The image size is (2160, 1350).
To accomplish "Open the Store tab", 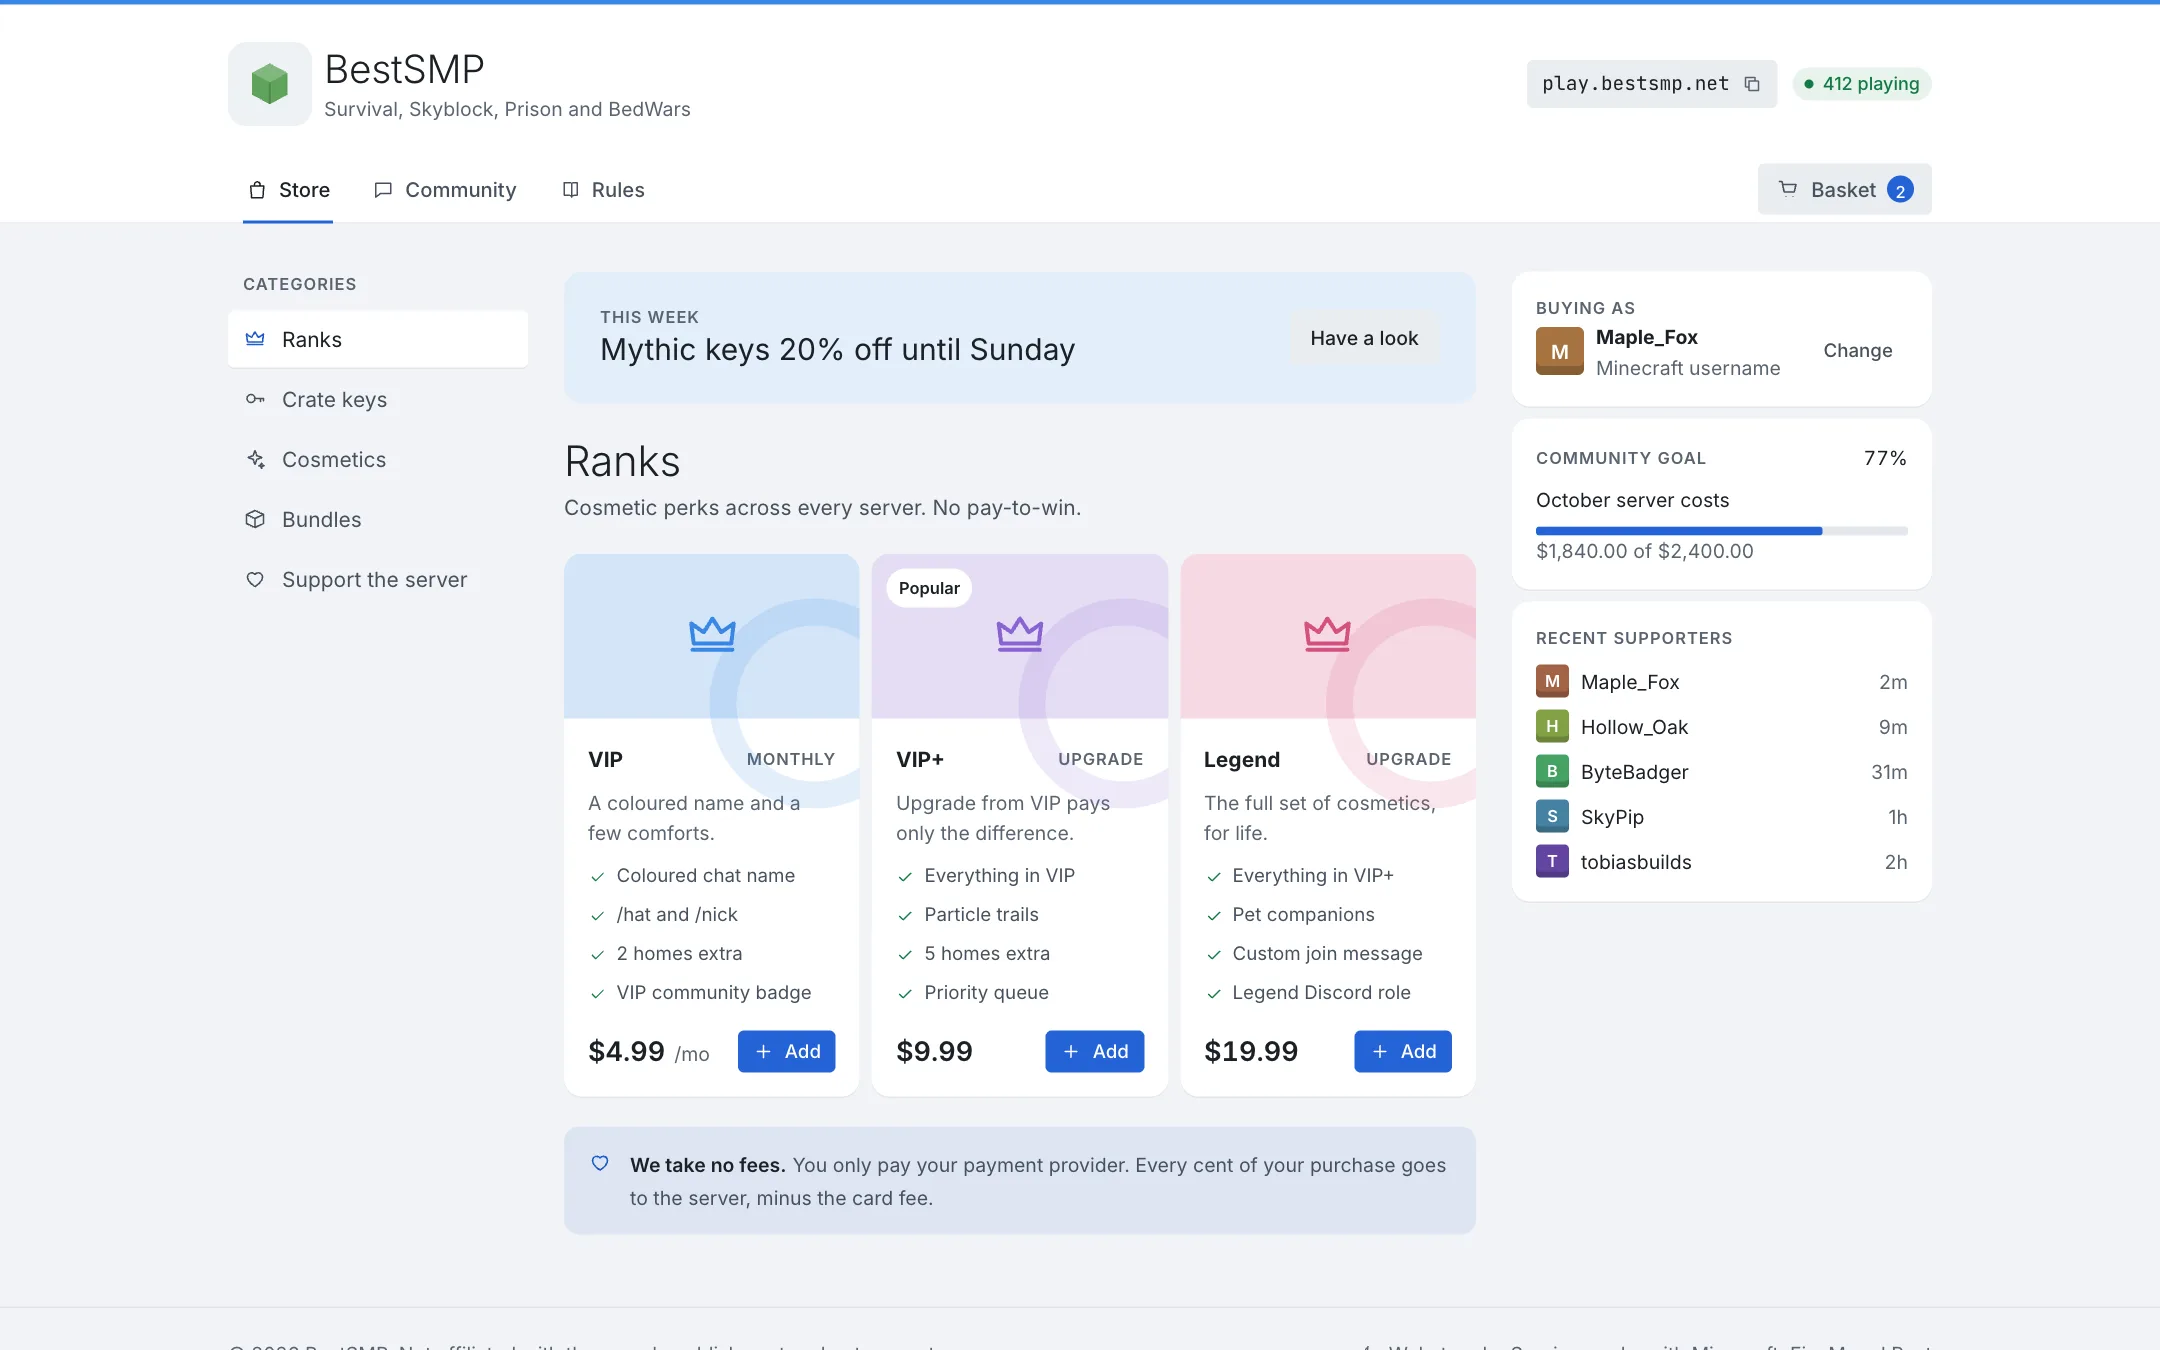I will tap(288, 190).
